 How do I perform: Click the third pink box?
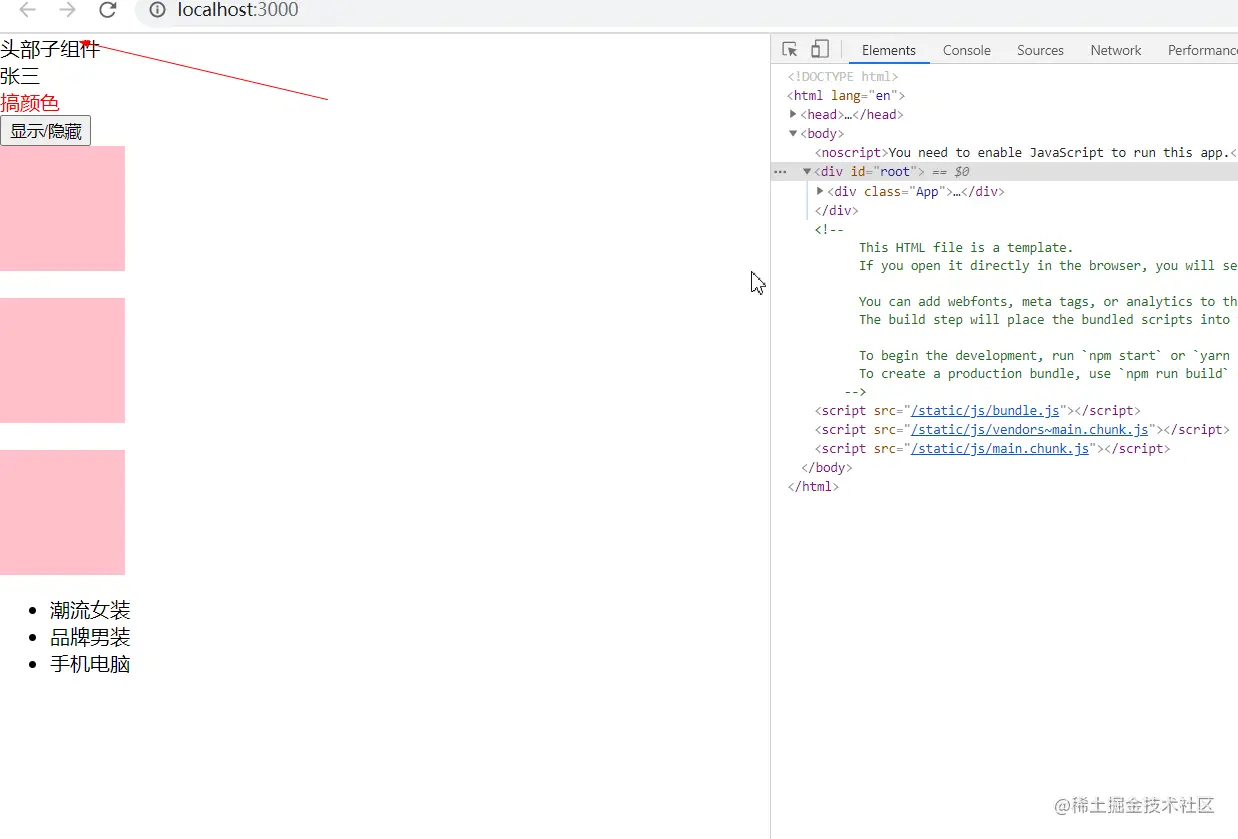(x=62, y=512)
